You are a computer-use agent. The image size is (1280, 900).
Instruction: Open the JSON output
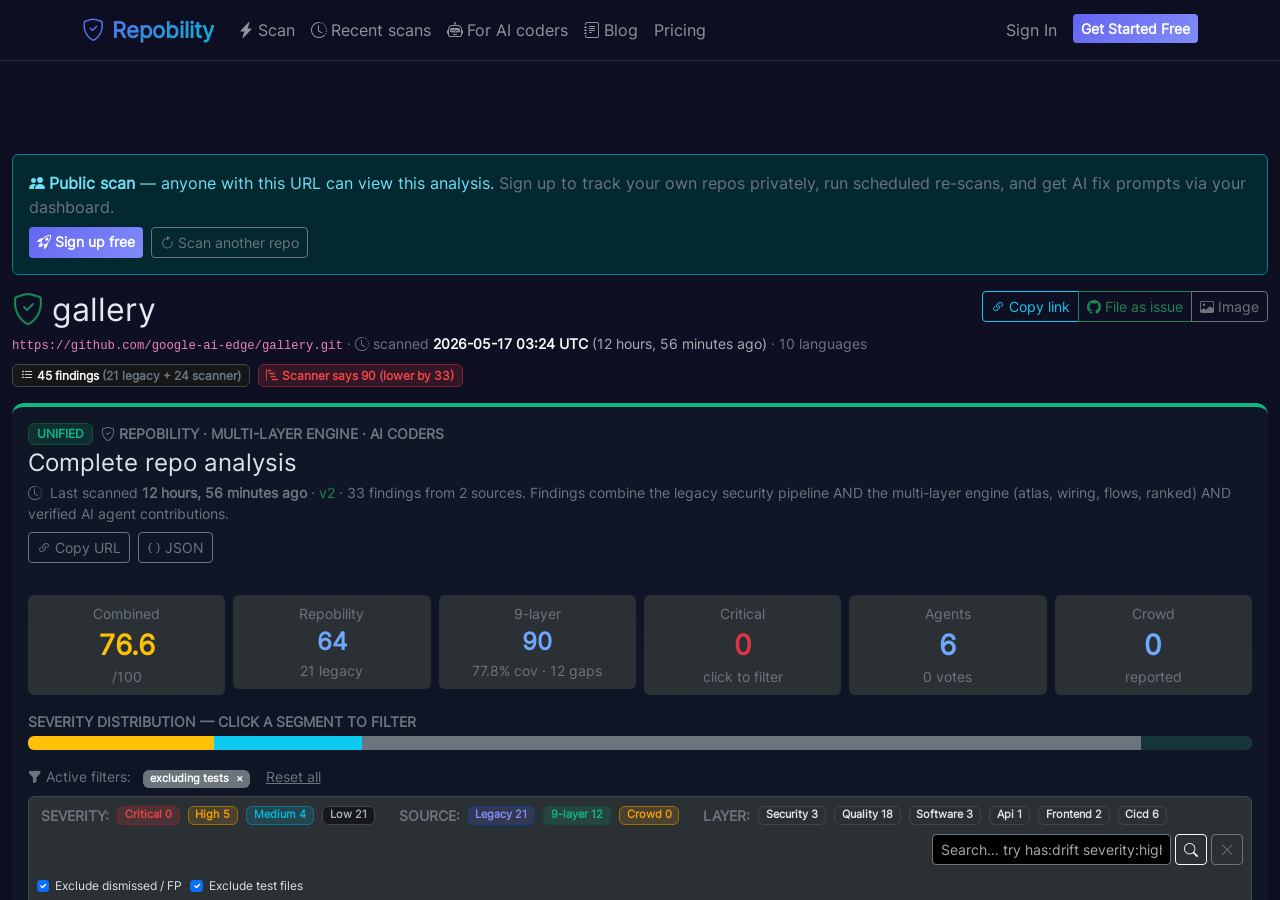175,548
